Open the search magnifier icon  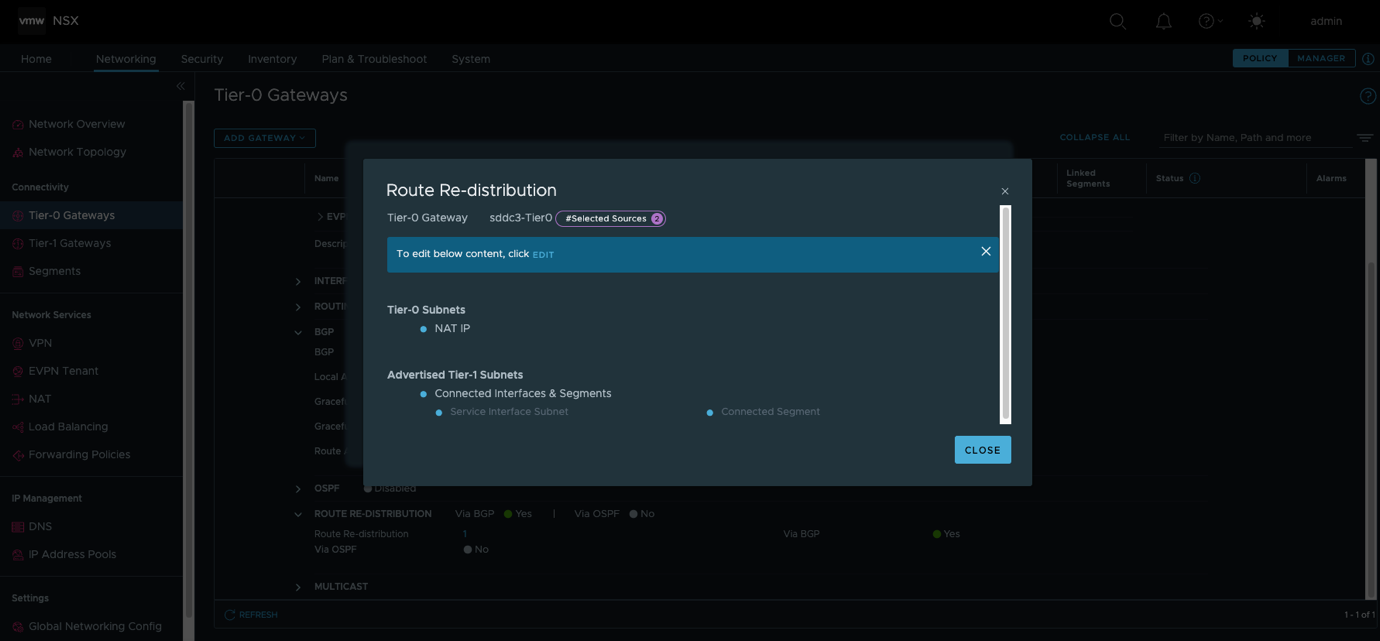tap(1118, 21)
